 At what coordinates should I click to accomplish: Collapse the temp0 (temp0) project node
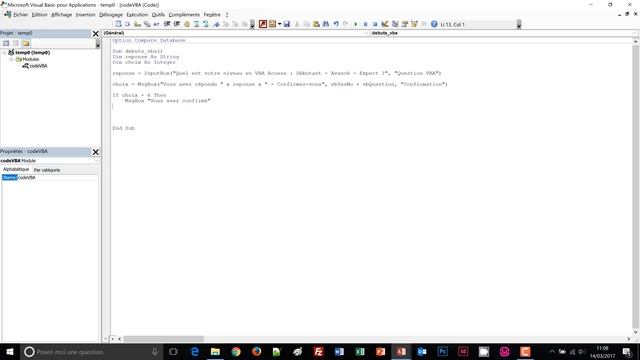[x=4, y=53]
